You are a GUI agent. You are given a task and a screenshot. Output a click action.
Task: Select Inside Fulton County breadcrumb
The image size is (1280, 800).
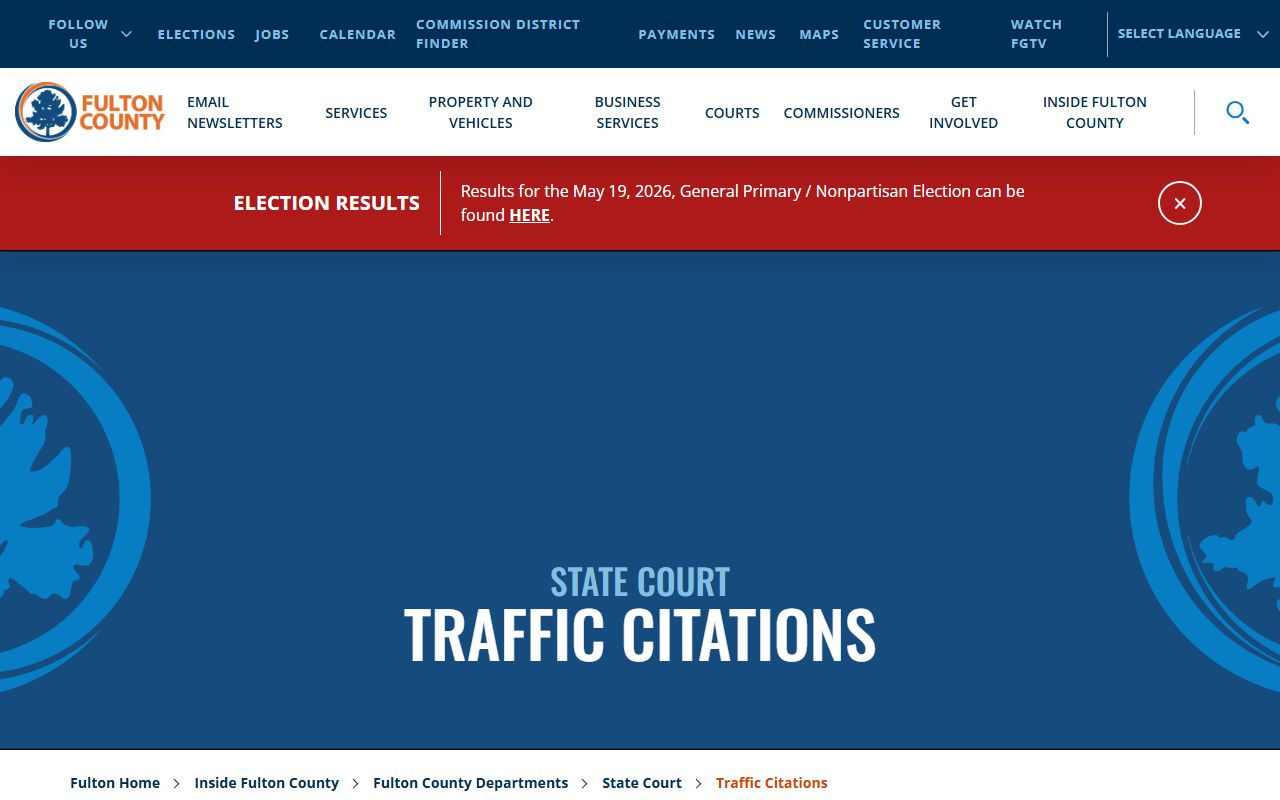click(x=267, y=783)
